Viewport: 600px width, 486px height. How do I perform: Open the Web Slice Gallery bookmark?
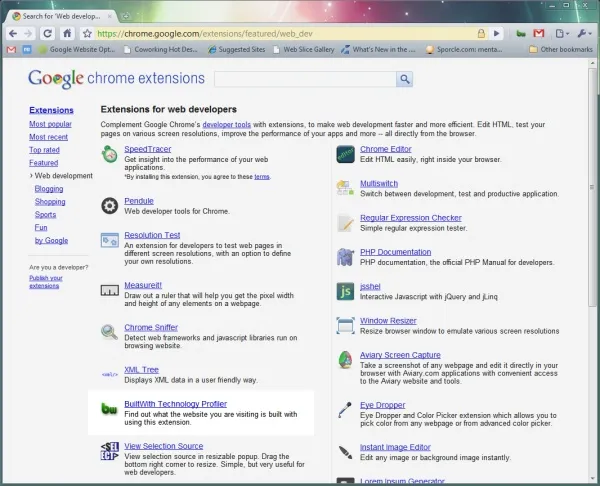(x=303, y=49)
